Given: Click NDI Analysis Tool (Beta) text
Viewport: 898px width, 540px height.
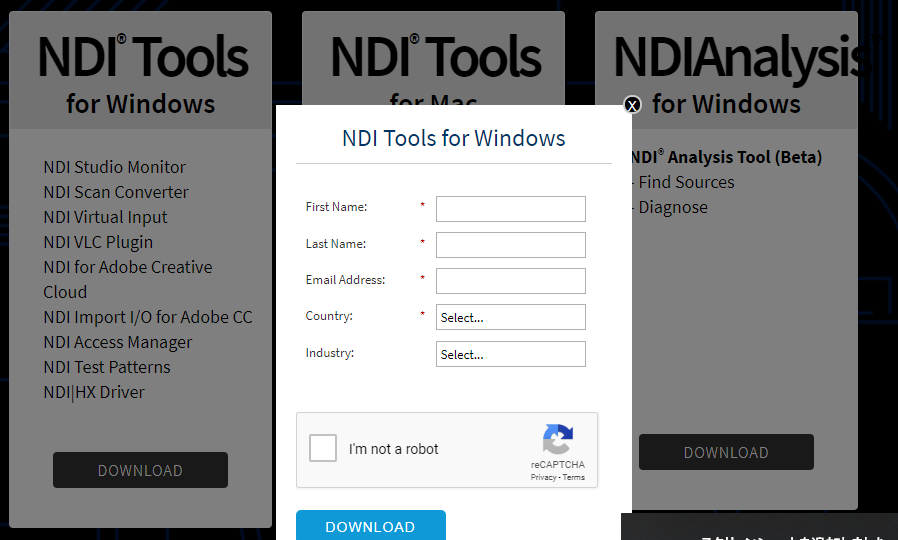Looking at the screenshot, I should click(x=726, y=157).
